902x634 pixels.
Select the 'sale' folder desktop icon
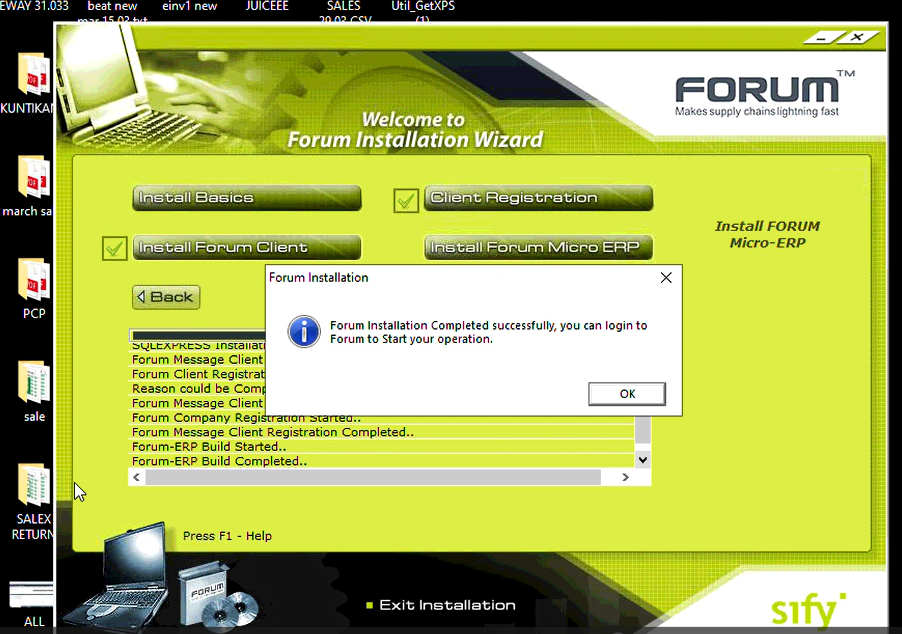coord(34,392)
